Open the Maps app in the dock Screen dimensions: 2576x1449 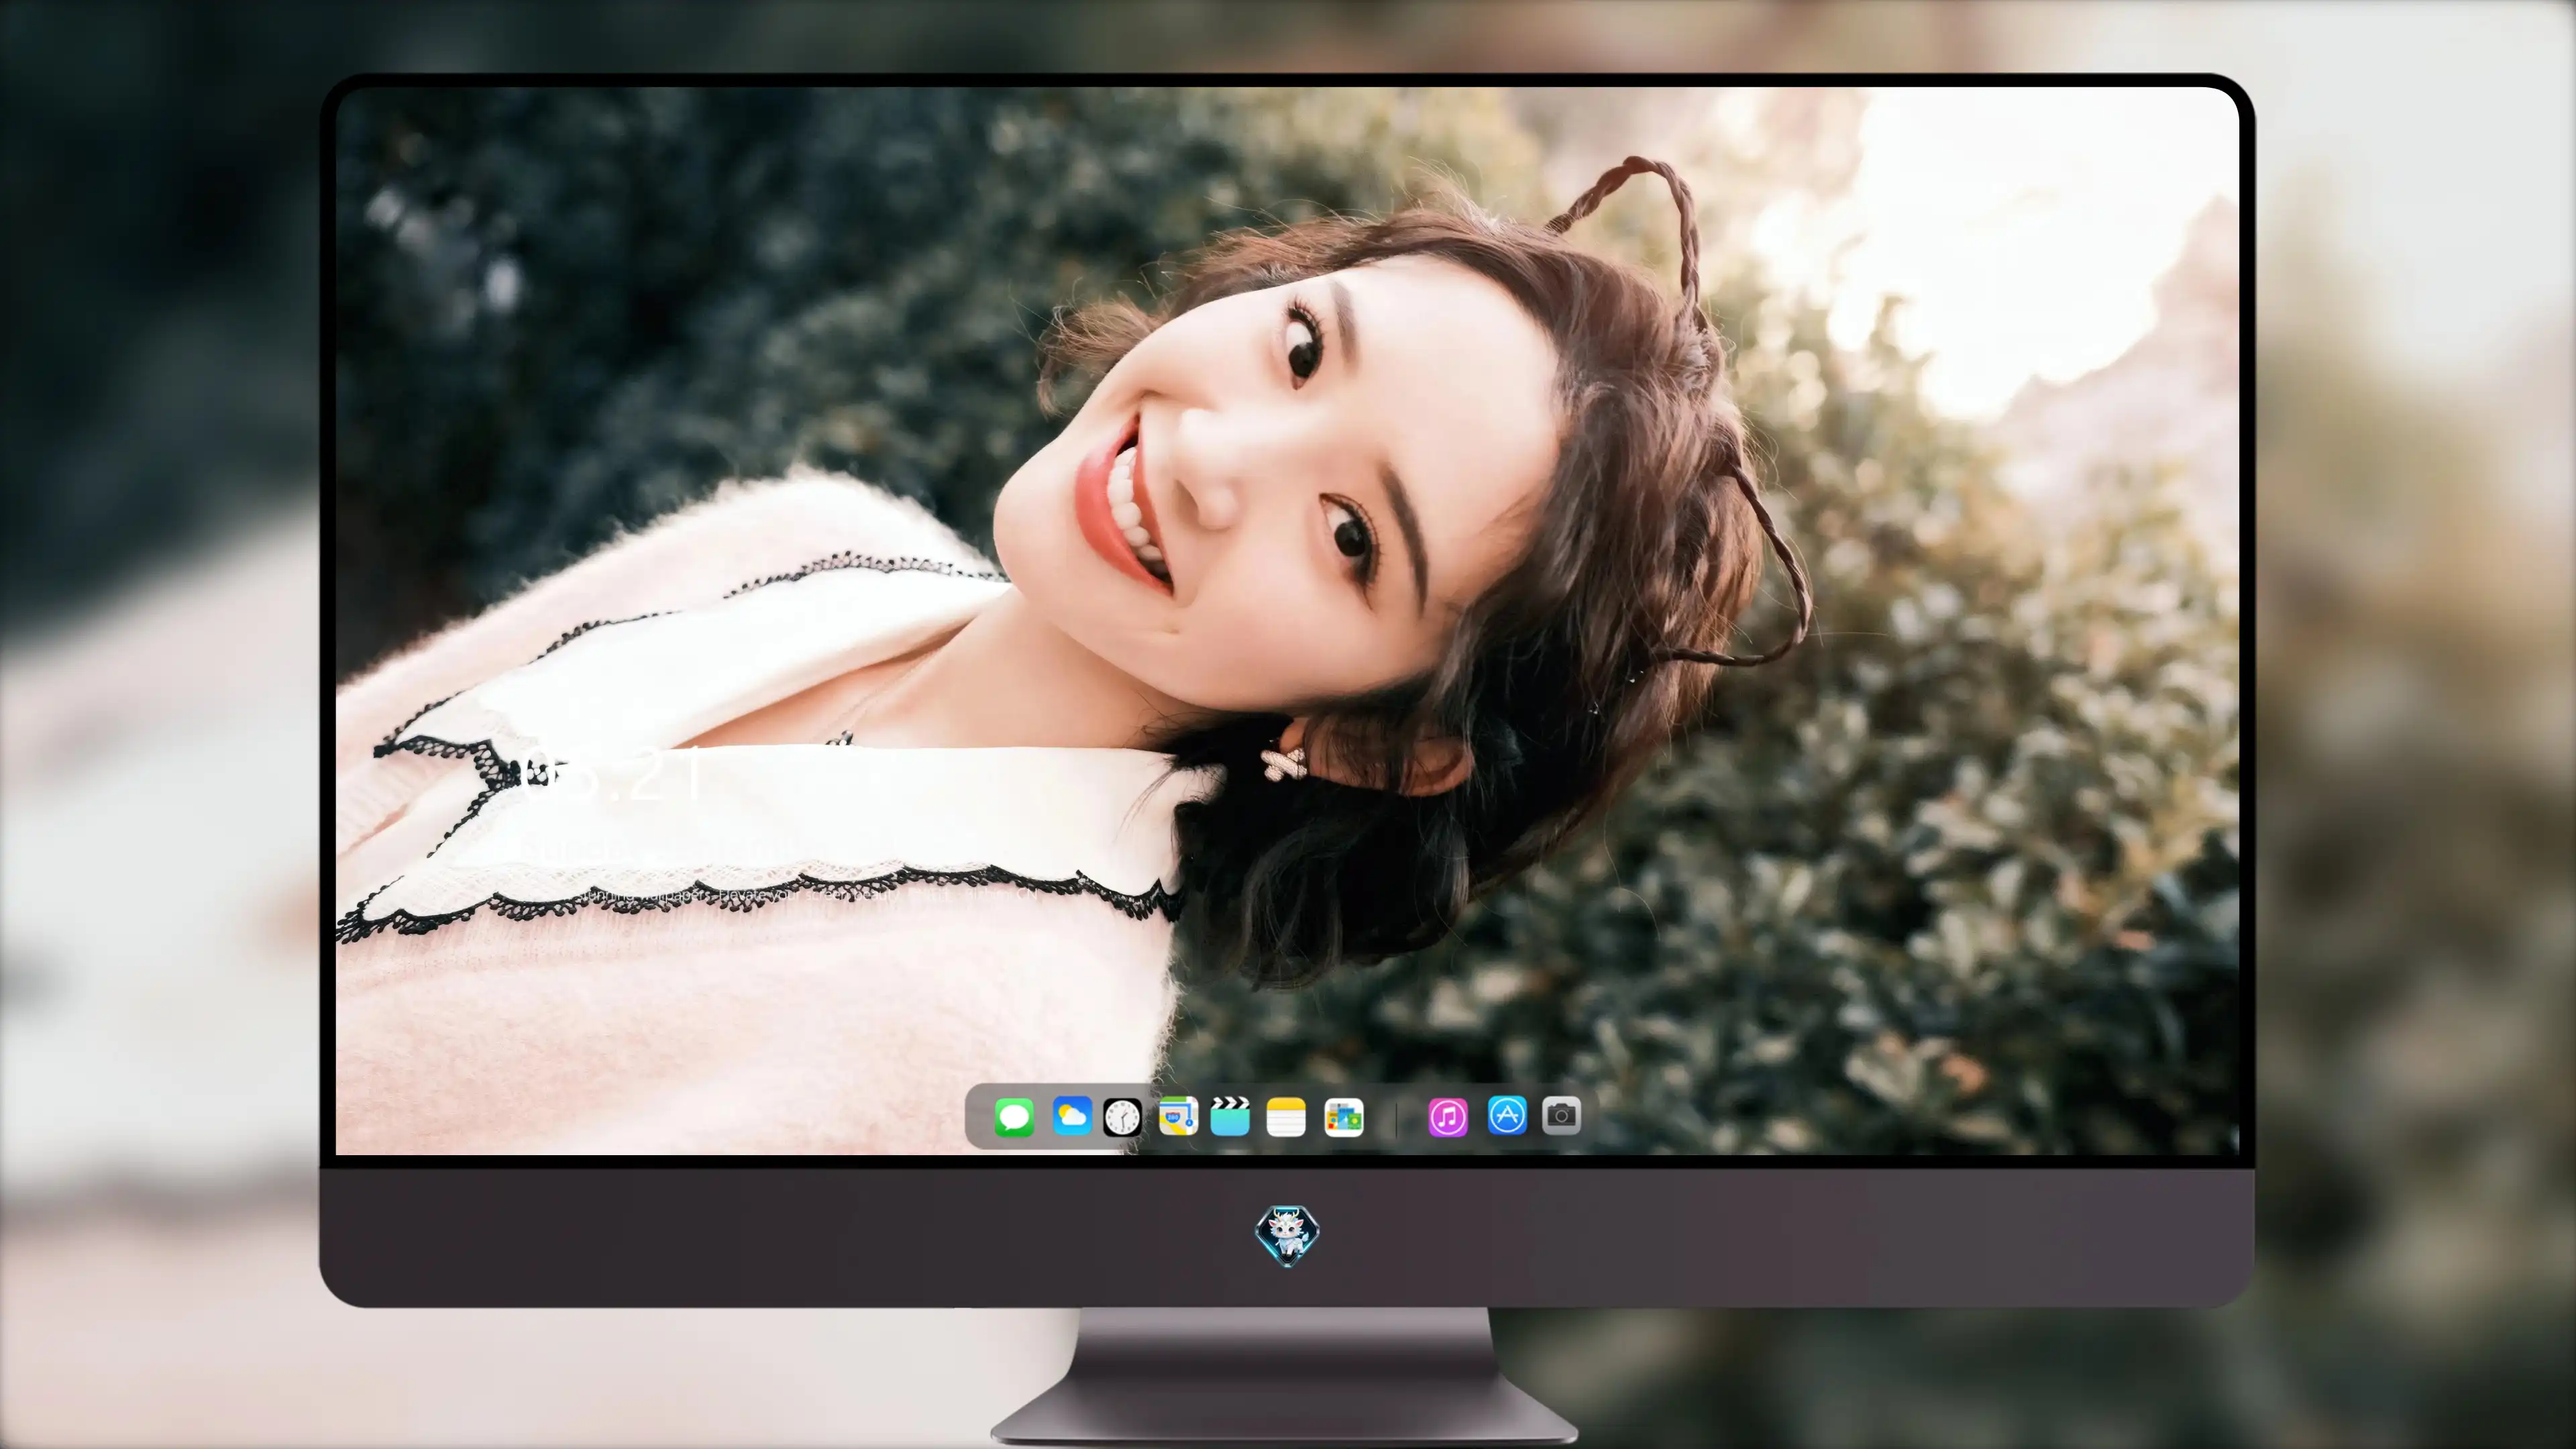(1178, 1116)
